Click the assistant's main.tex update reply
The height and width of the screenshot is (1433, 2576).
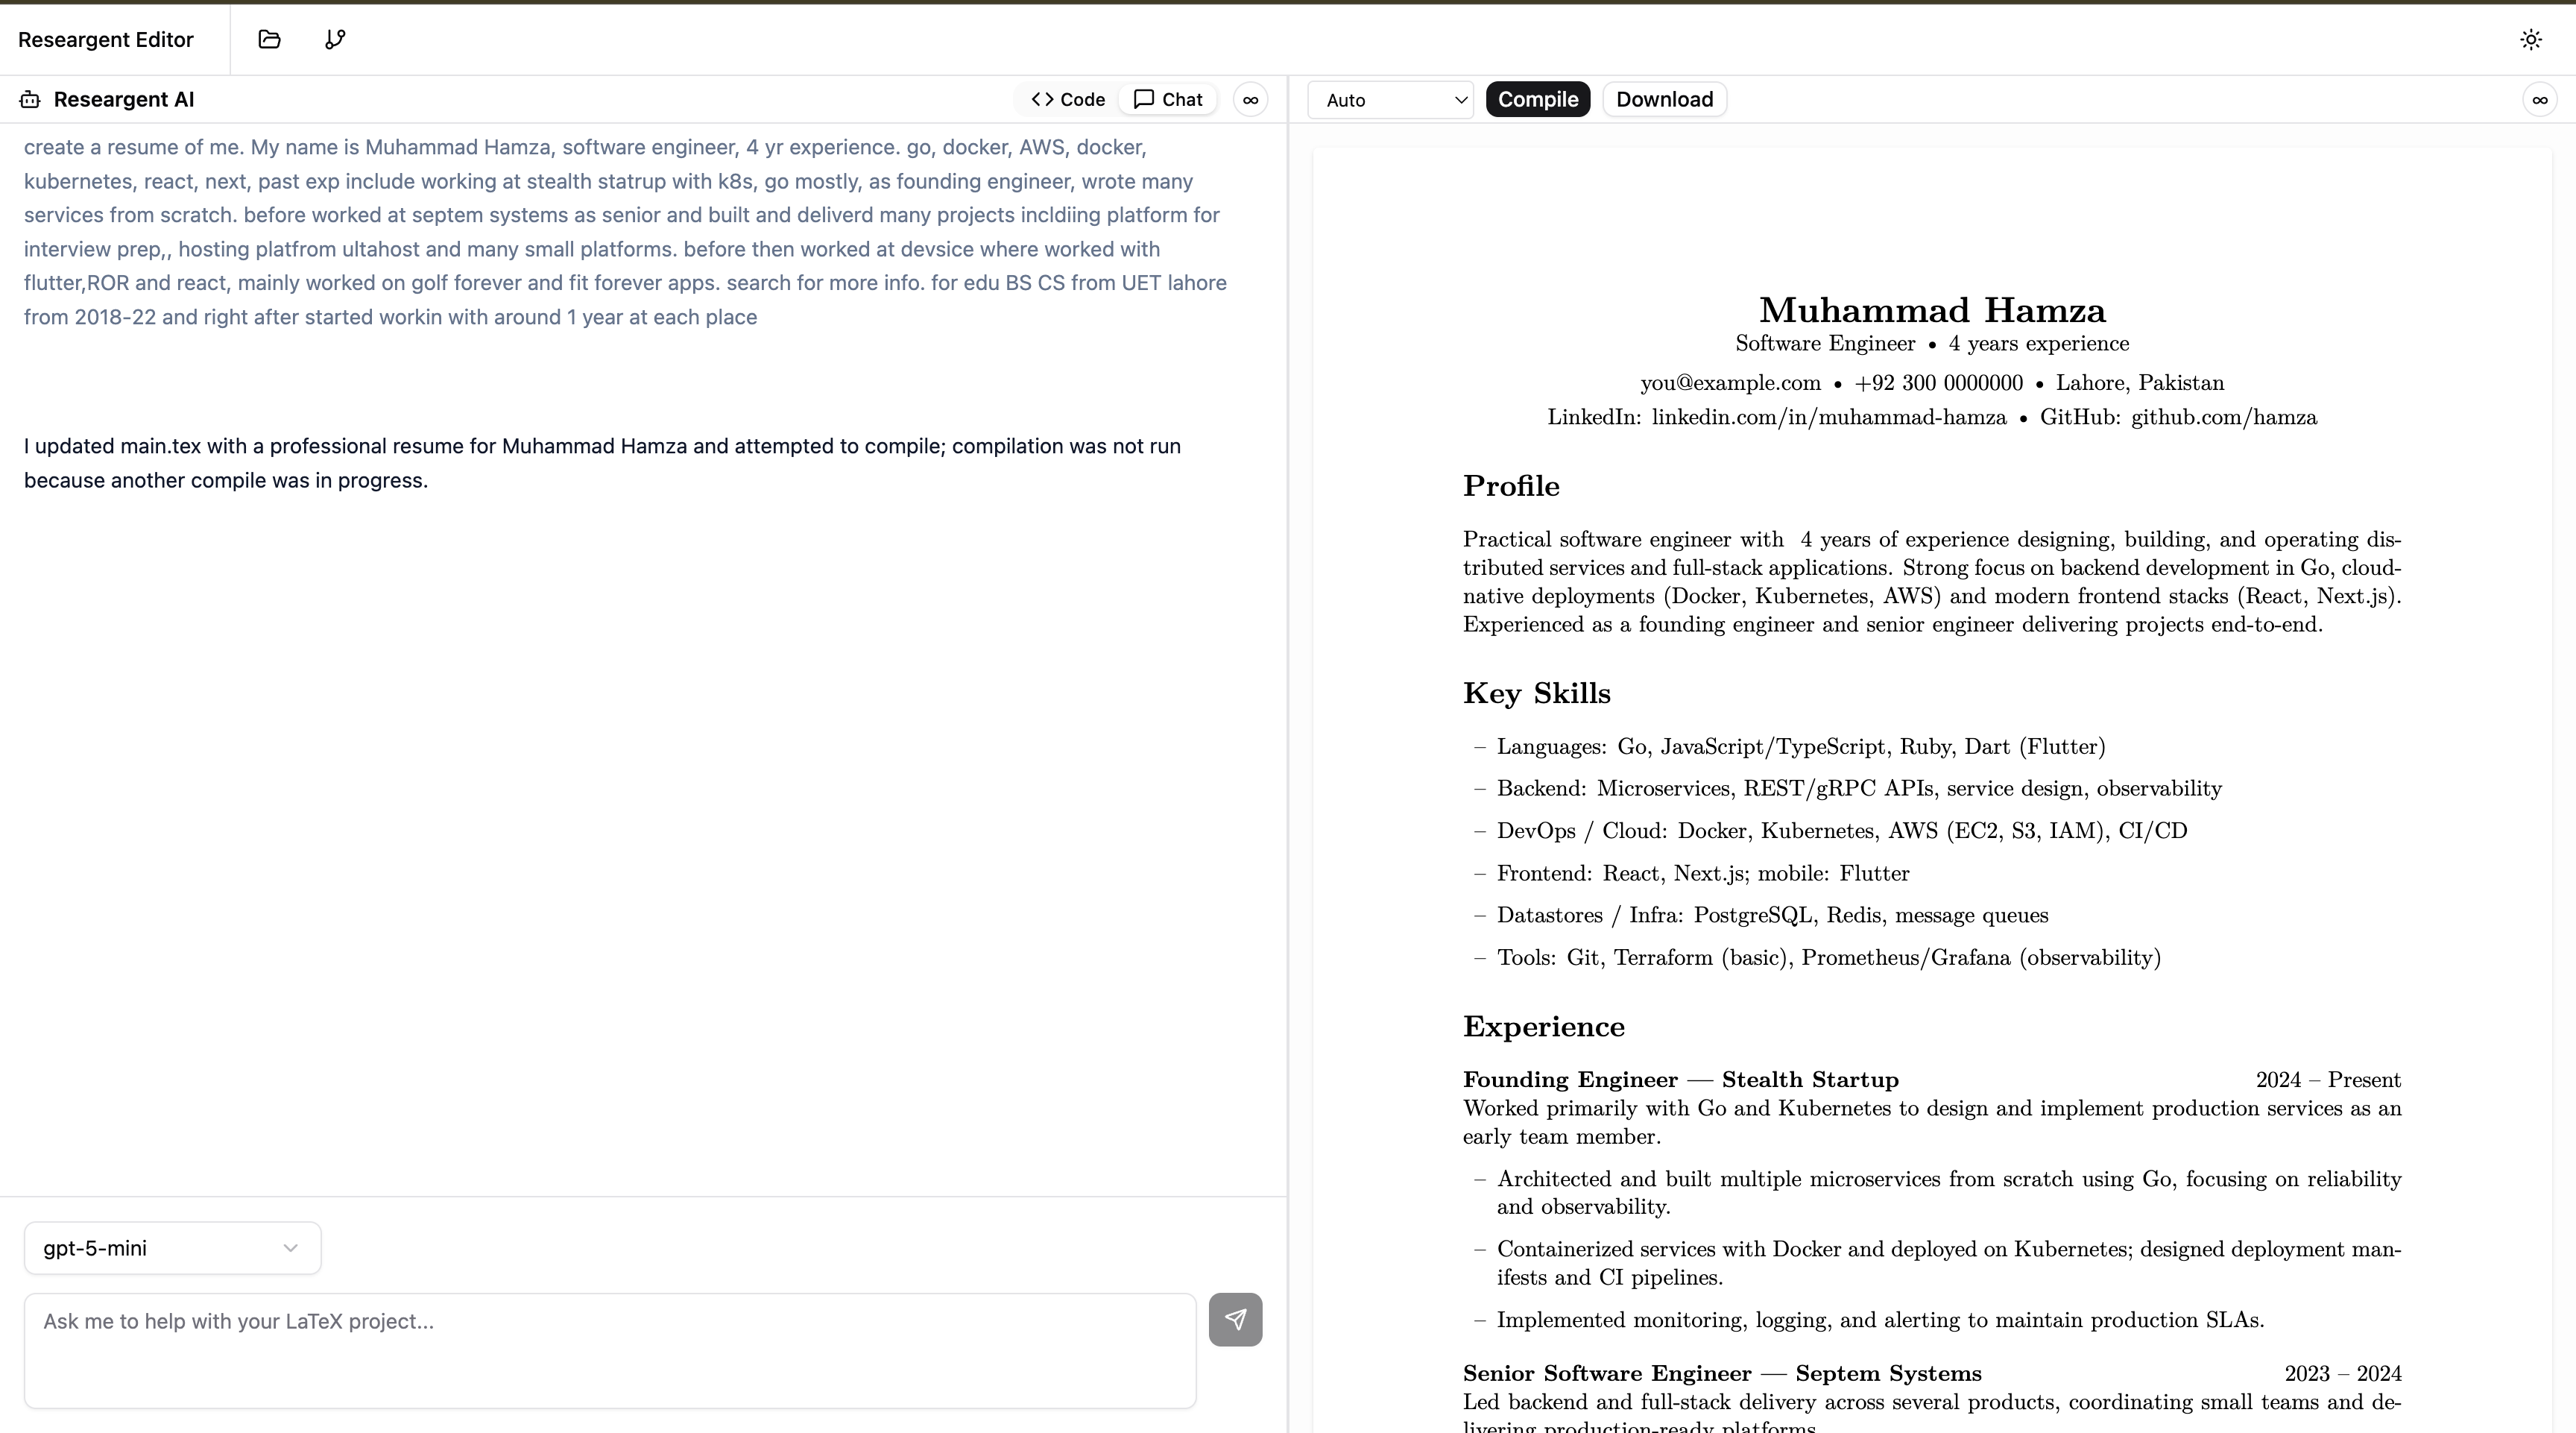(x=602, y=463)
